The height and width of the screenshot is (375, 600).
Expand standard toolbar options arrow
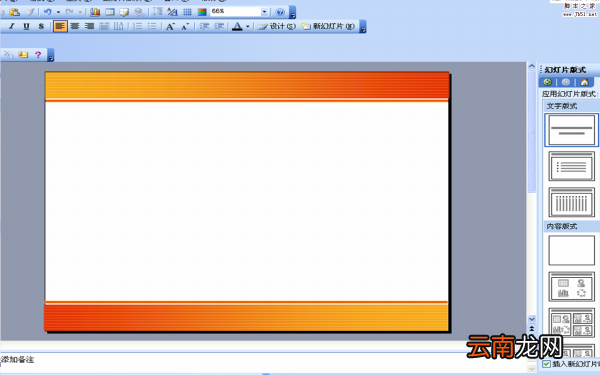point(293,12)
